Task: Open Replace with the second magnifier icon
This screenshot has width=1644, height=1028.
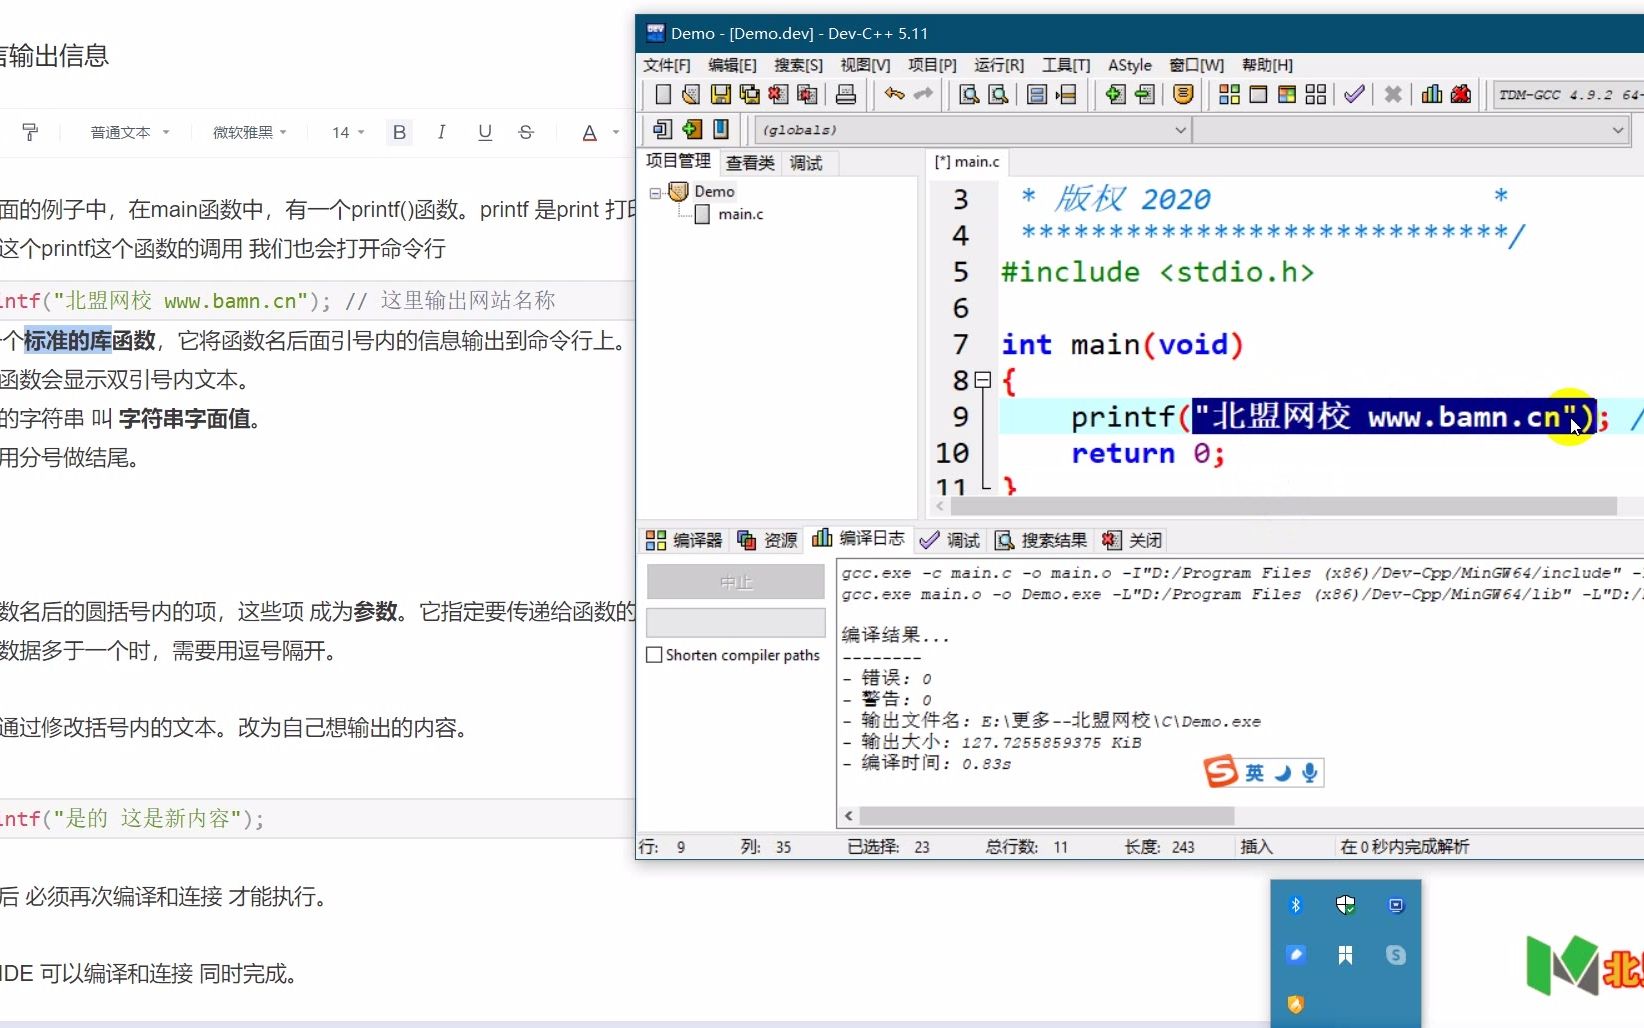Action: click(x=998, y=94)
